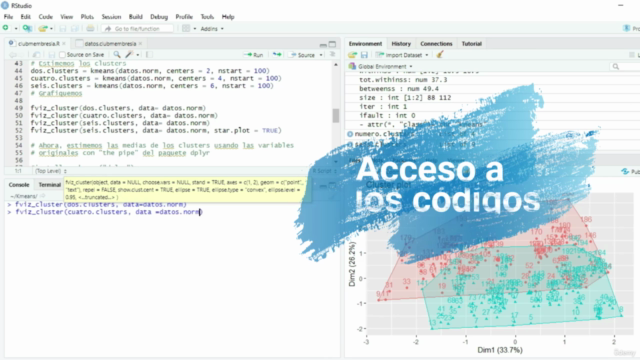Close the datos.clubmembresia tab

[140, 44]
